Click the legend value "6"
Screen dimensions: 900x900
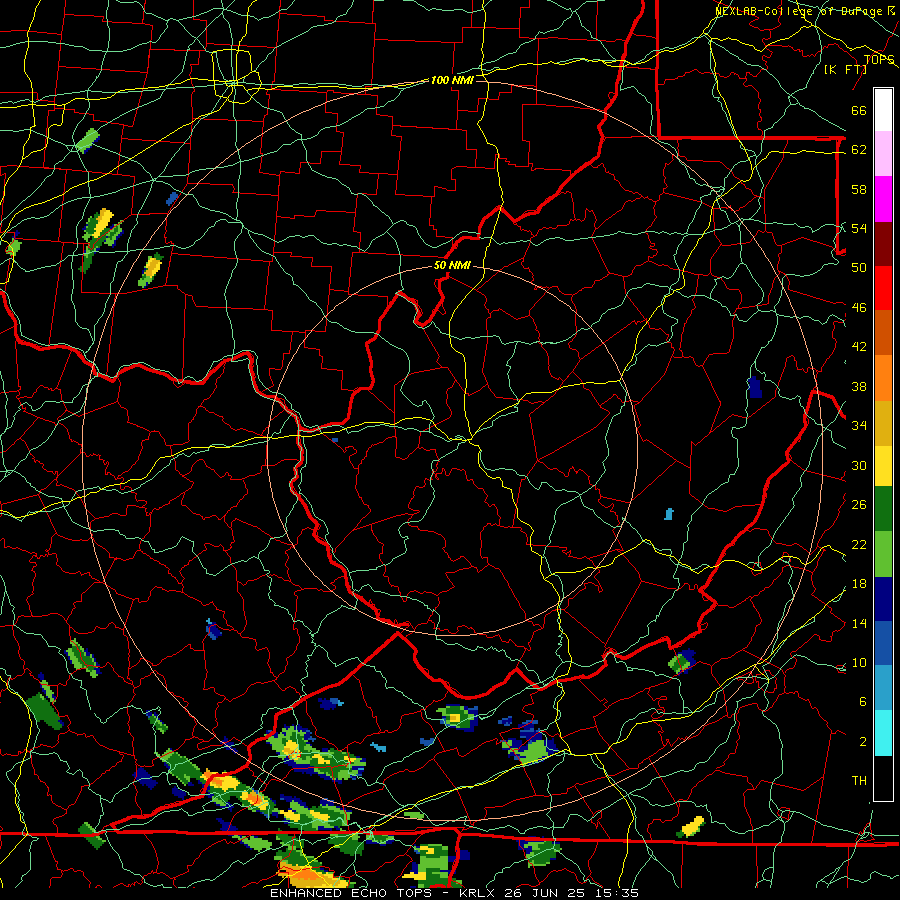pyautogui.click(x=863, y=702)
